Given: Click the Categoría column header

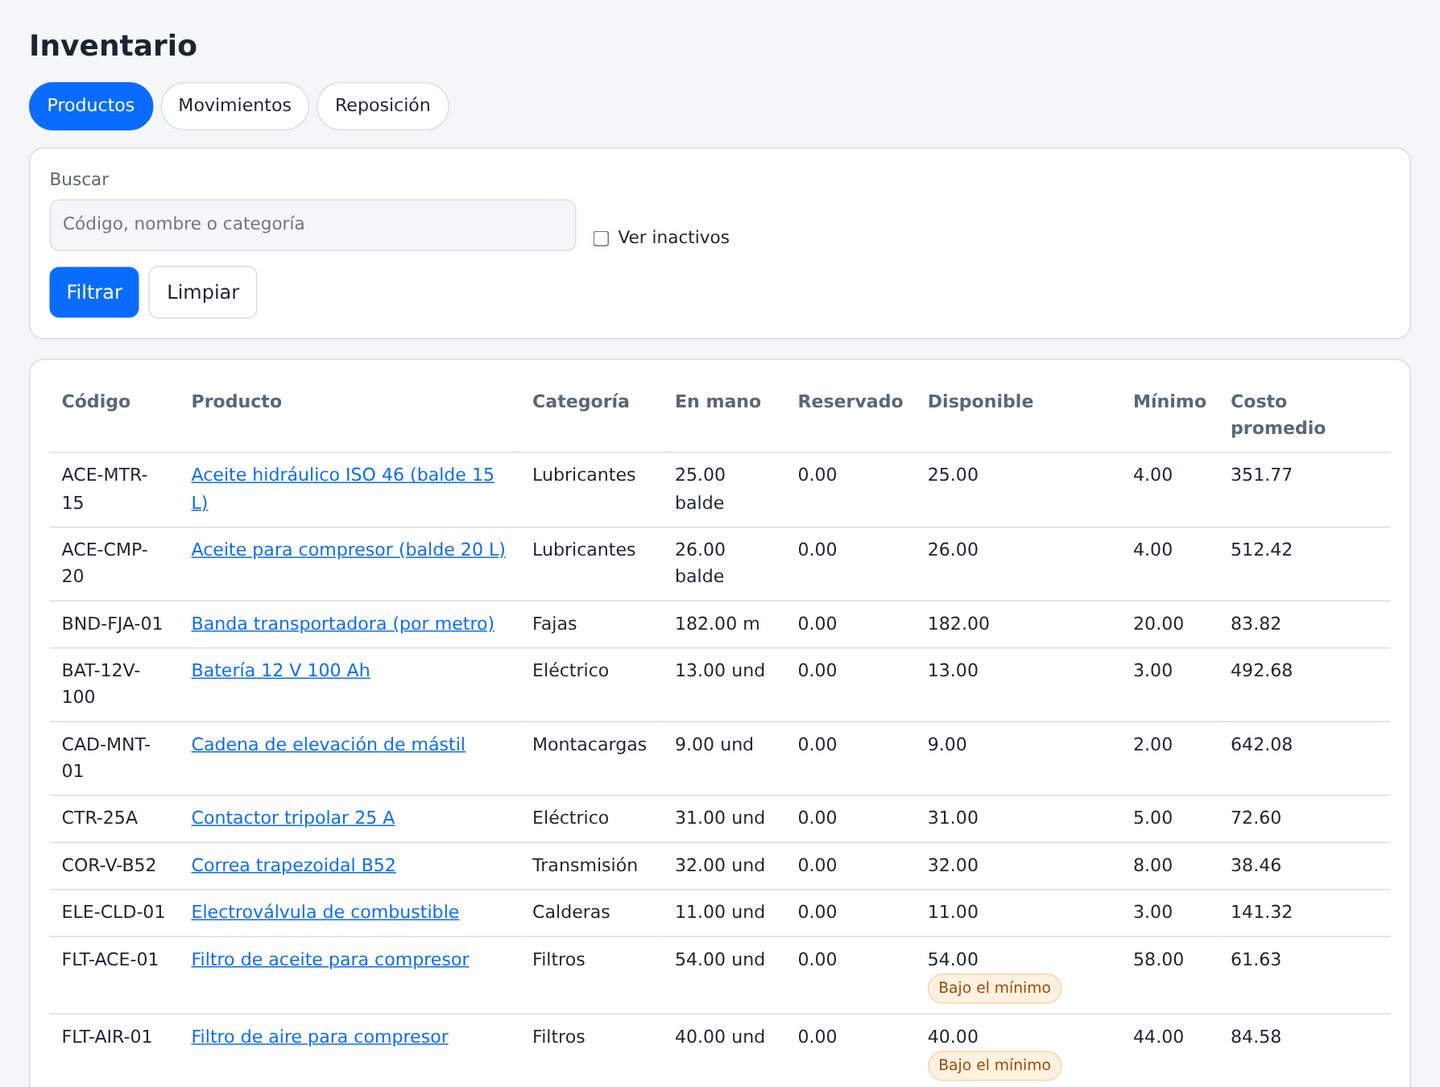Looking at the screenshot, I should pos(580,402).
